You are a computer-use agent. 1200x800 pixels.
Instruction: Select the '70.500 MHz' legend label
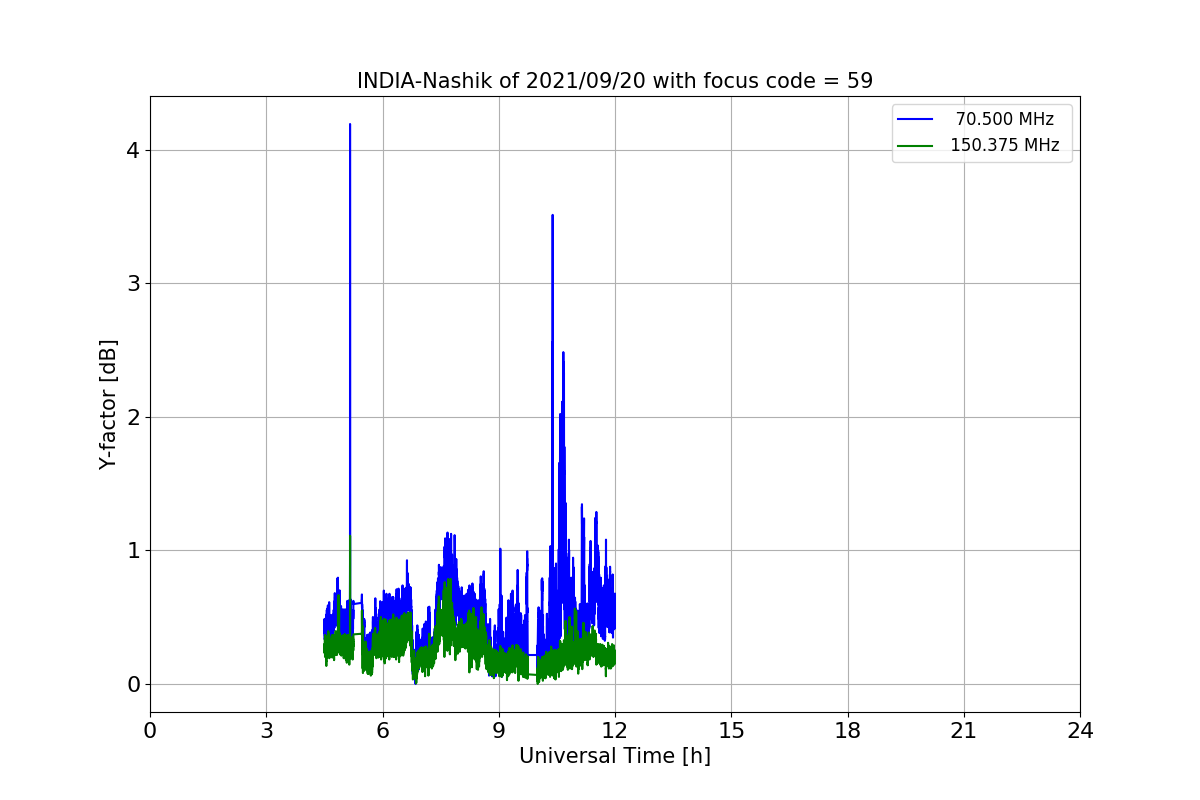(x=1004, y=119)
